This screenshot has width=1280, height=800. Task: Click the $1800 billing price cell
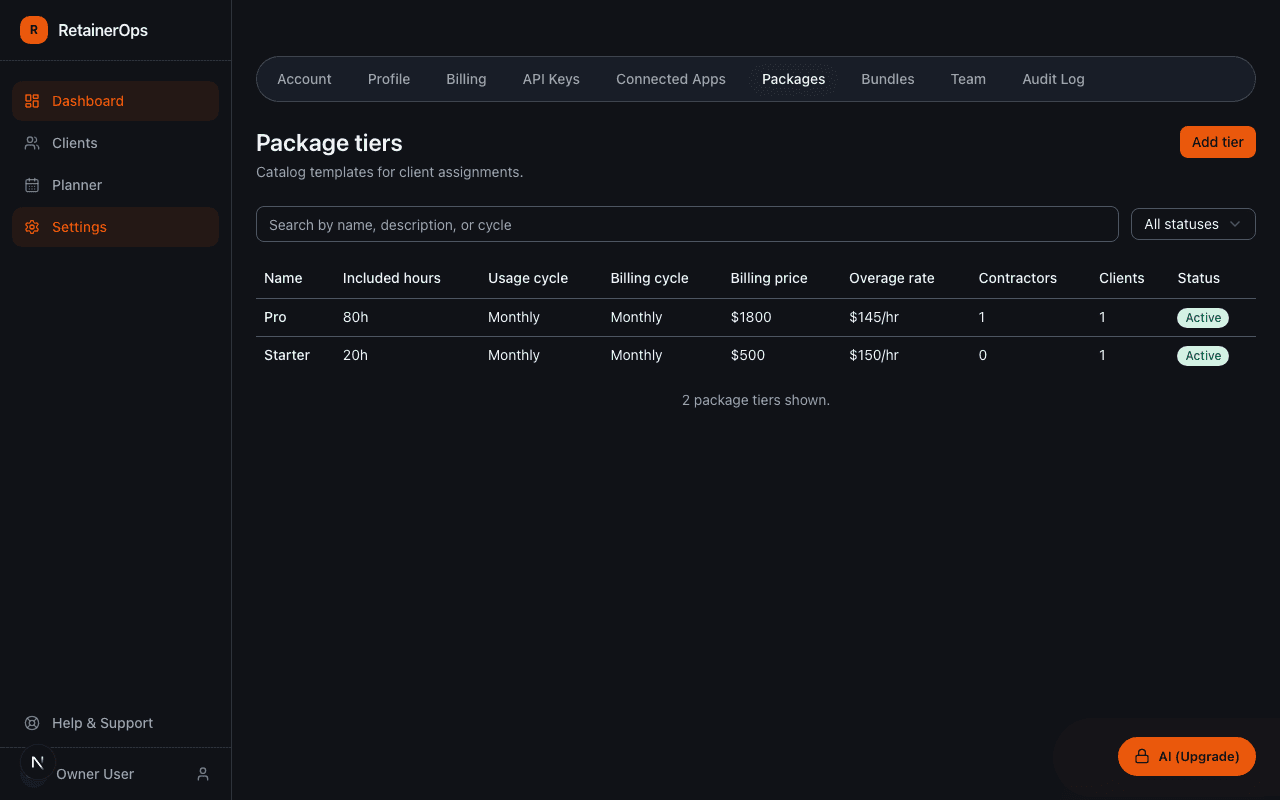(751, 317)
